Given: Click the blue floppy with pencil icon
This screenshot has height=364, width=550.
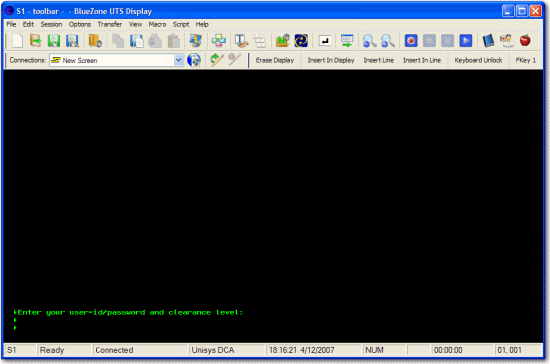Looking at the screenshot, I should click(x=72, y=41).
